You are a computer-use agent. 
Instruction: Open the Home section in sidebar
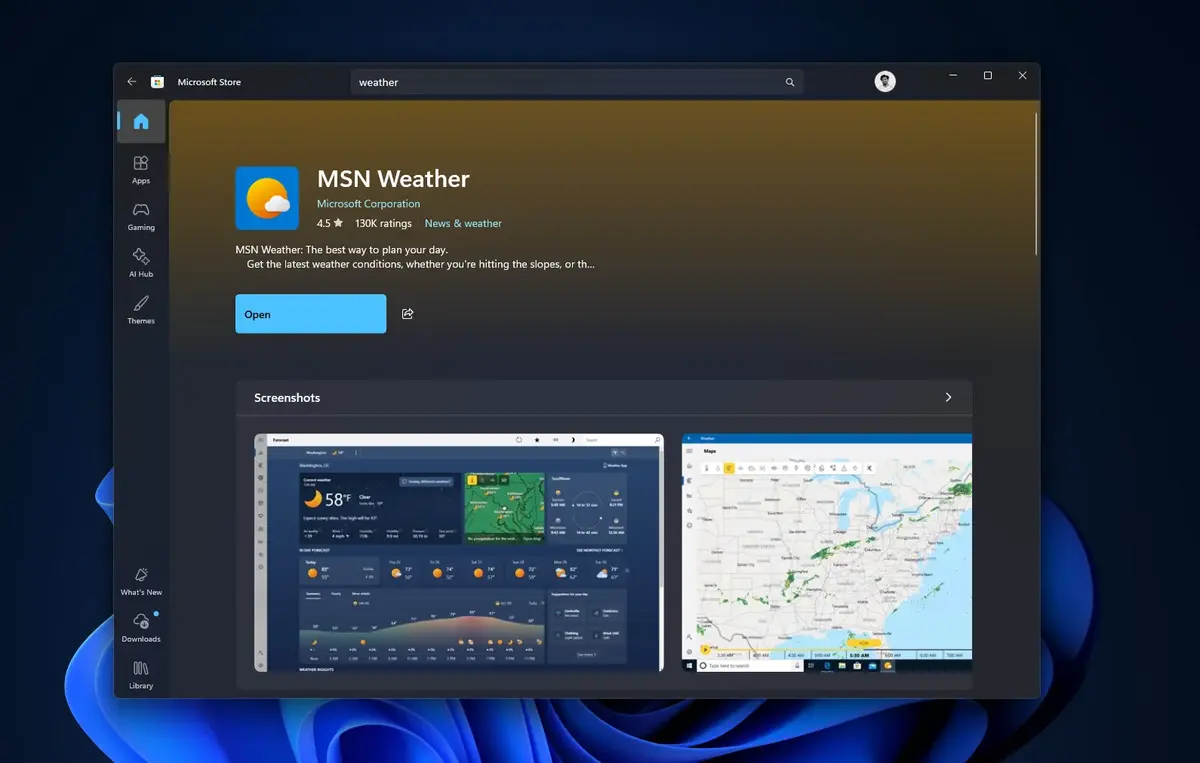click(x=141, y=122)
